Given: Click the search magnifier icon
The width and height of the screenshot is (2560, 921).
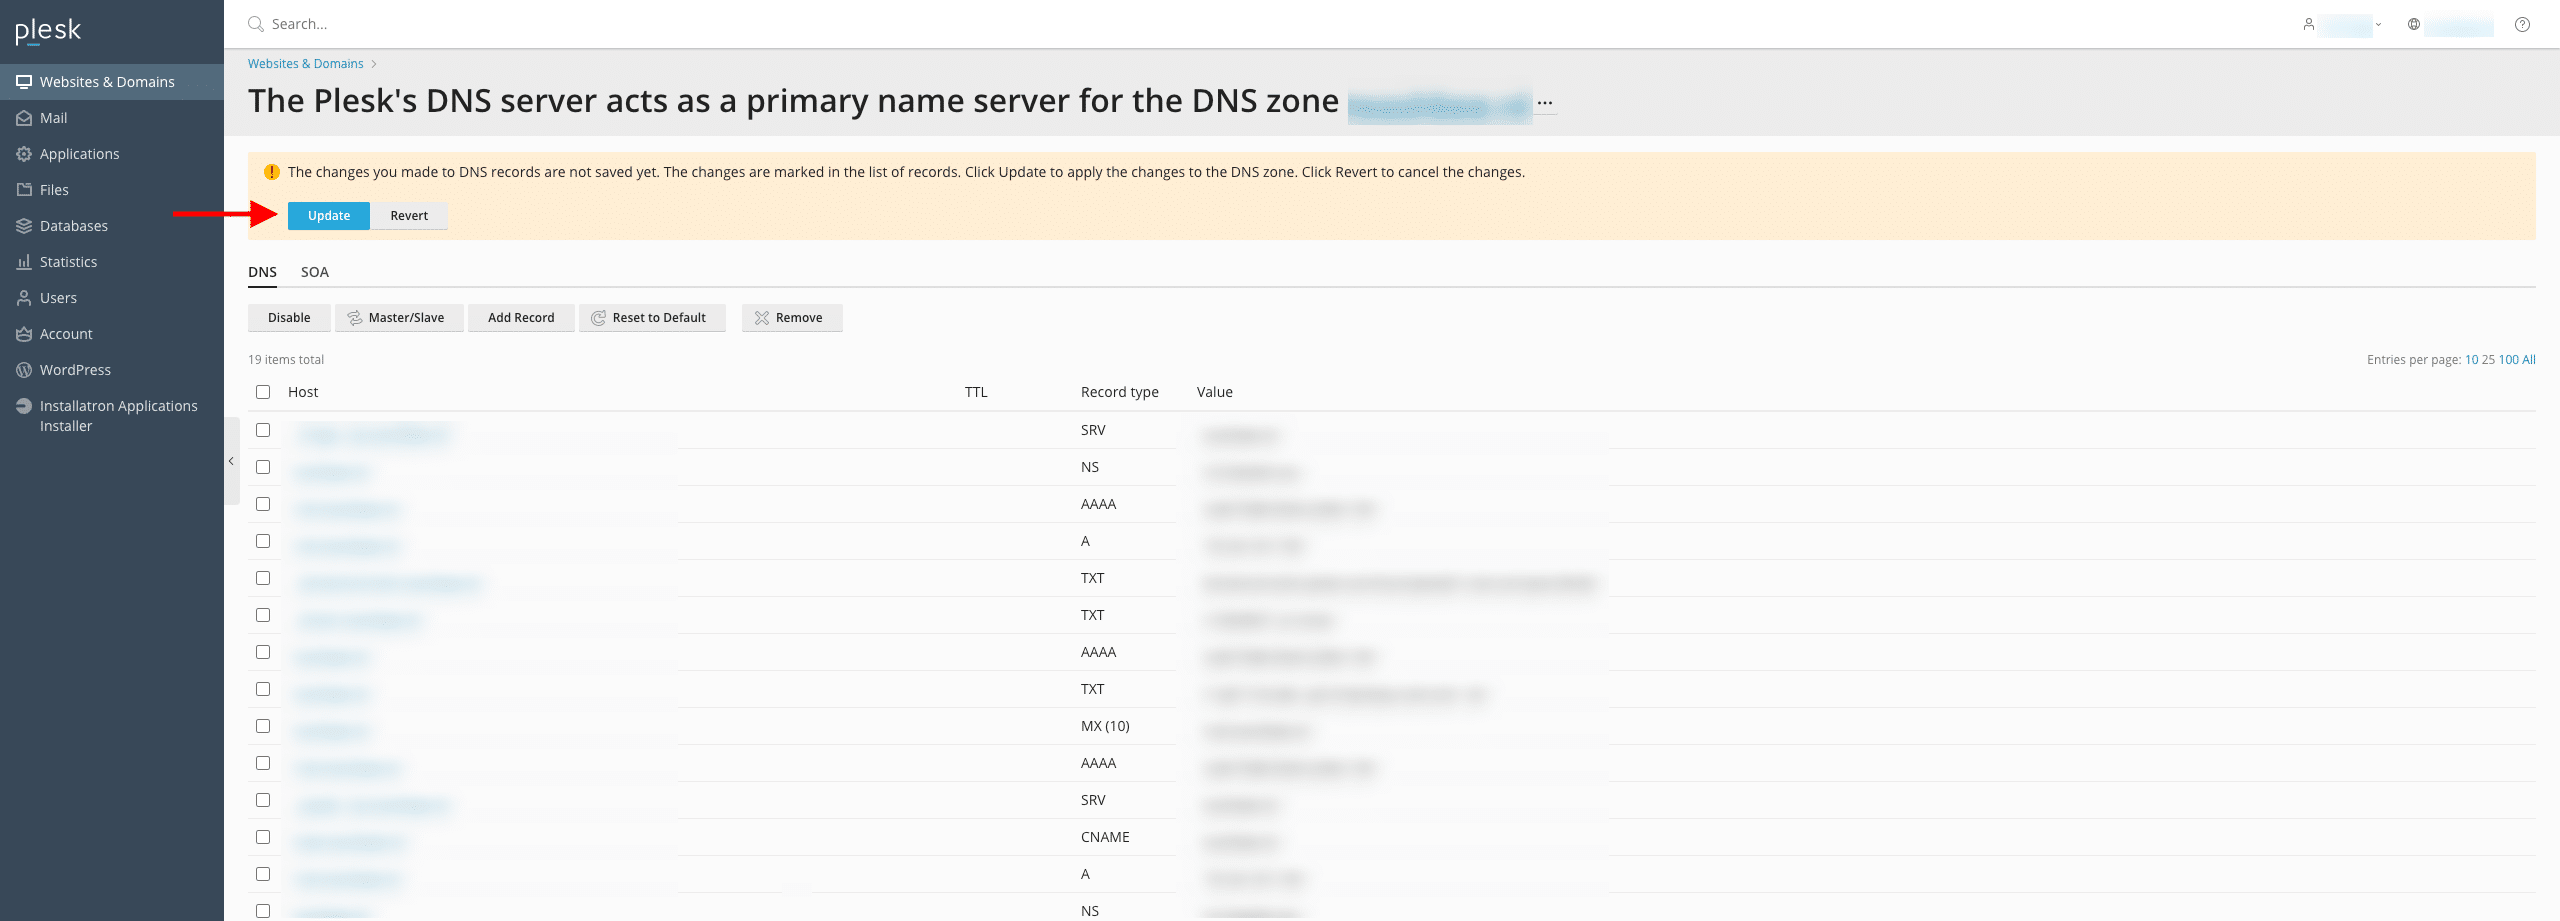Looking at the screenshot, I should [256, 24].
